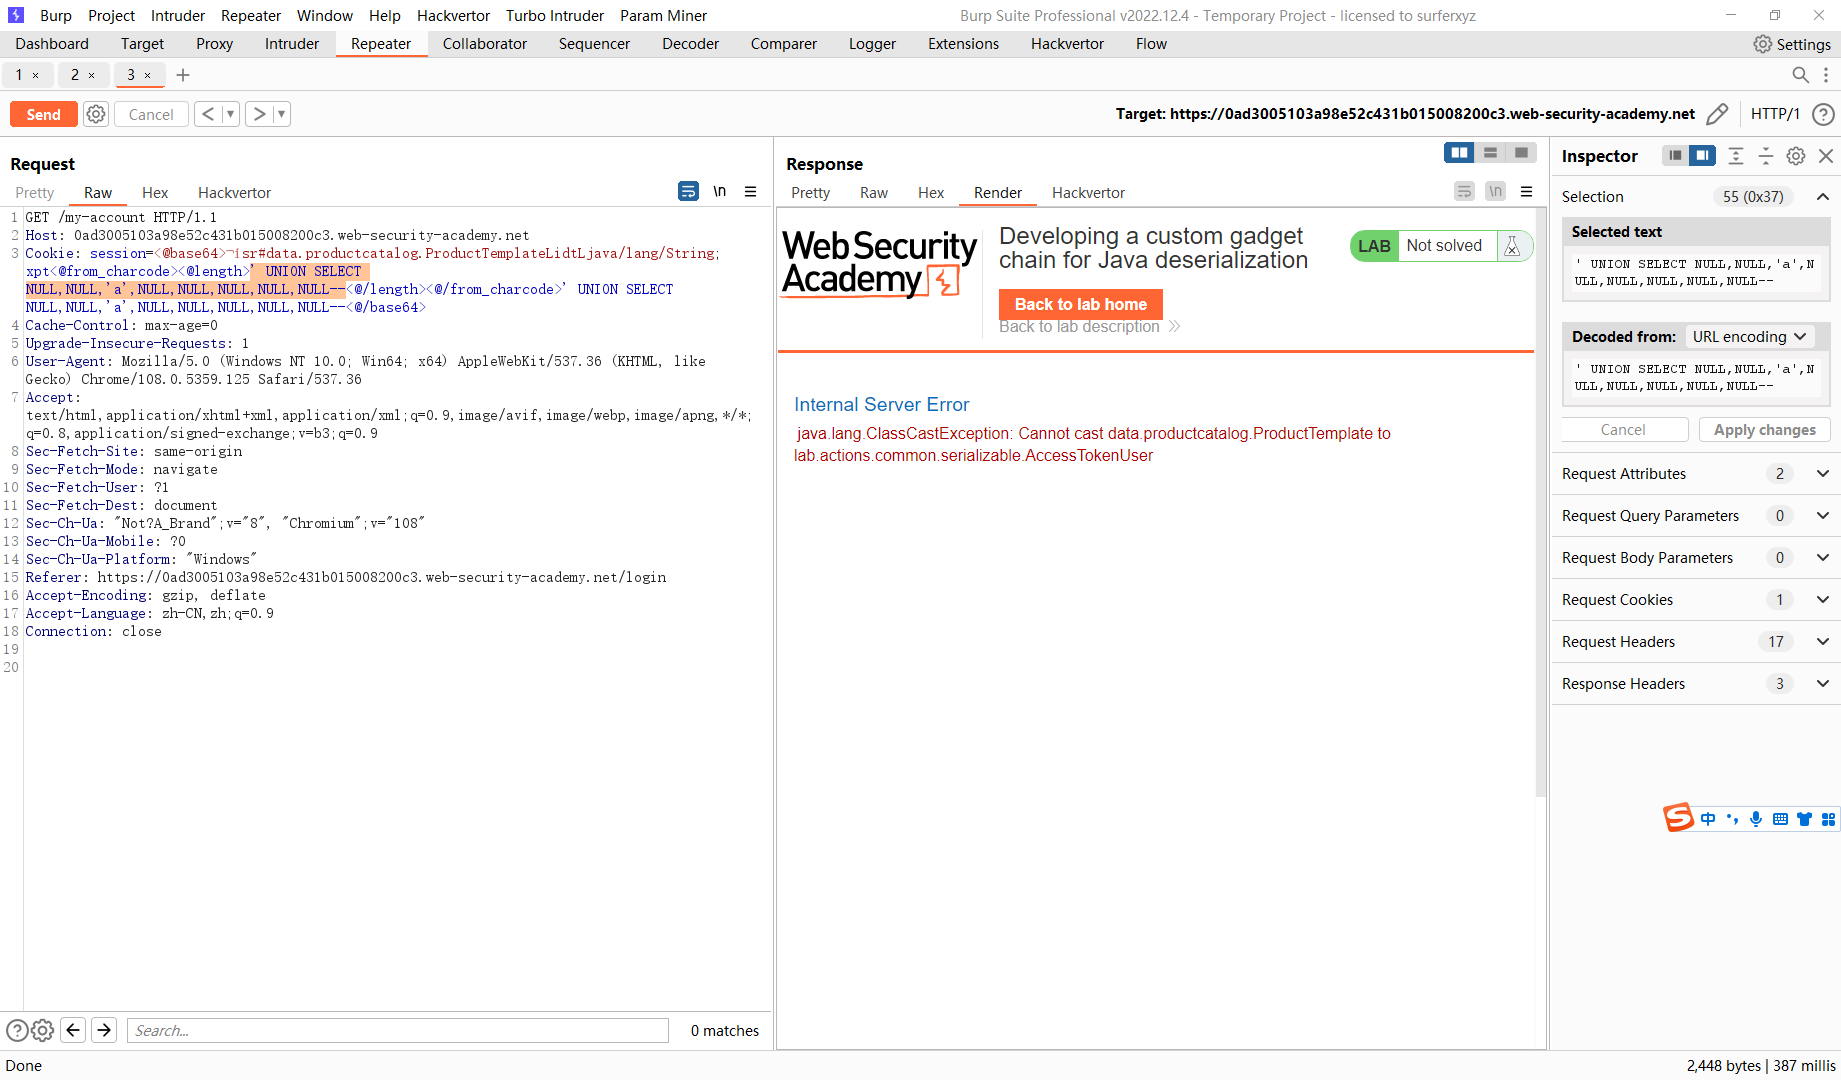Close Repeater tab 2
The width and height of the screenshot is (1841, 1080).
tap(92, 75)
